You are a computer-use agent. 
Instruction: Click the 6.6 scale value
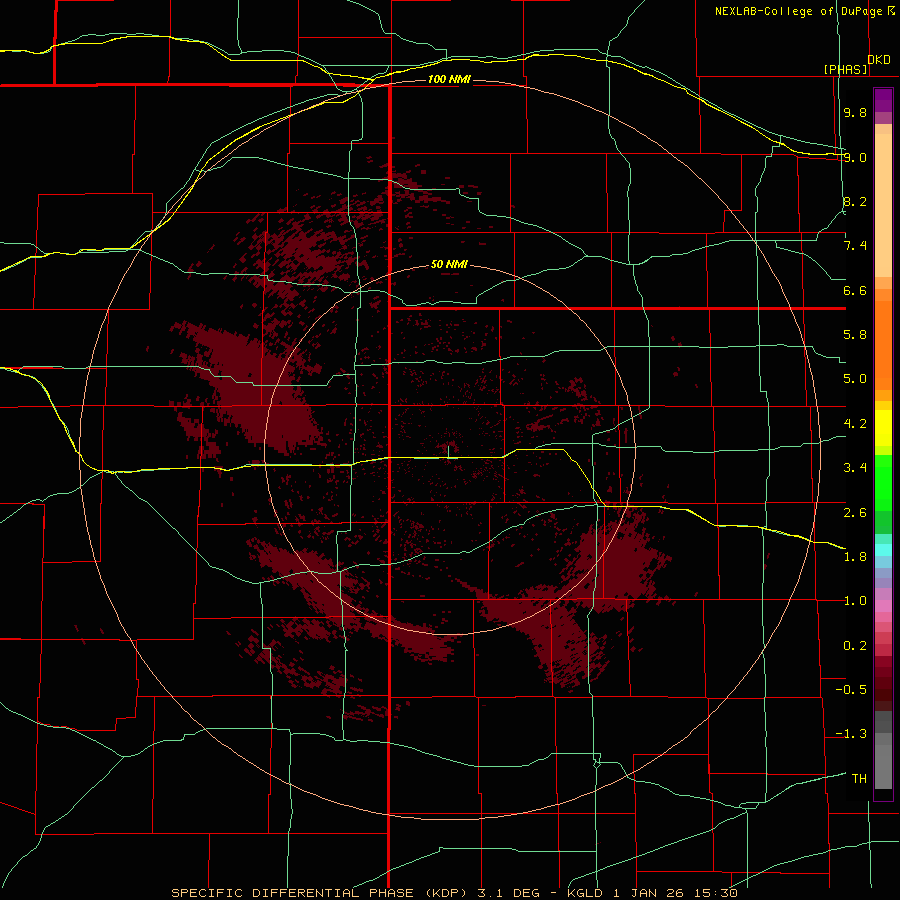click(x=855, y=290)
